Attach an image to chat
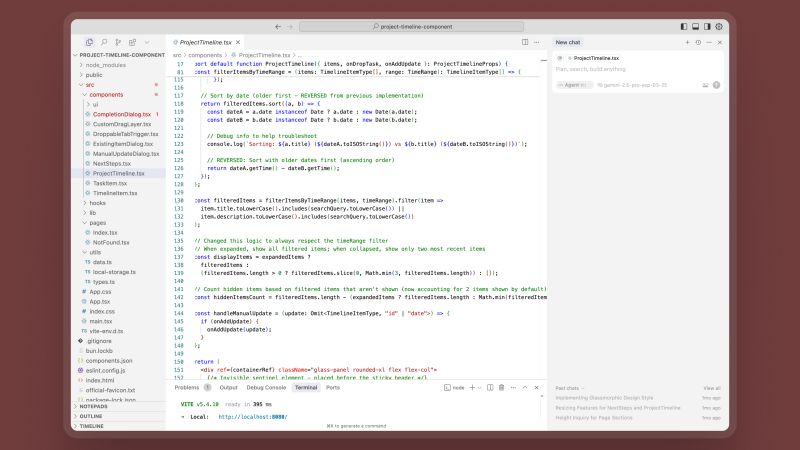This screenshot has width=800, height=450. [x=705, y=85]
